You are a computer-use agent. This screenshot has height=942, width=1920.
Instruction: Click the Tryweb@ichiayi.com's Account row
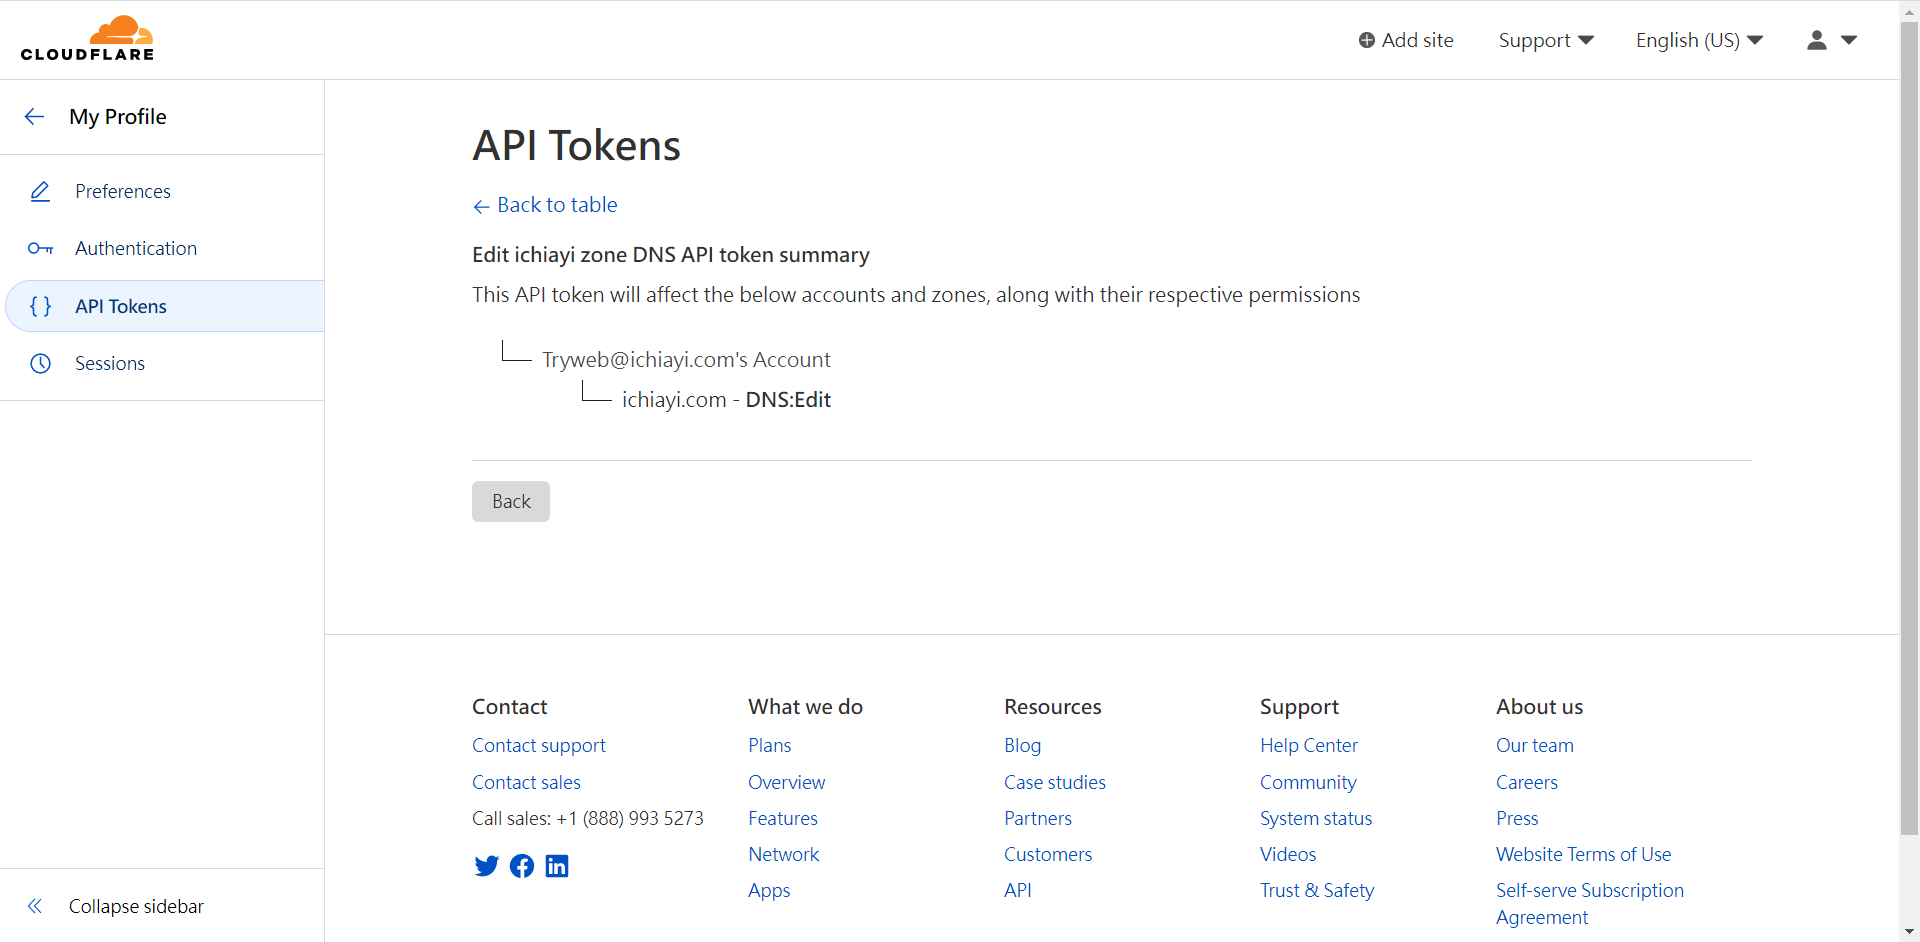[x=686, y=359]
